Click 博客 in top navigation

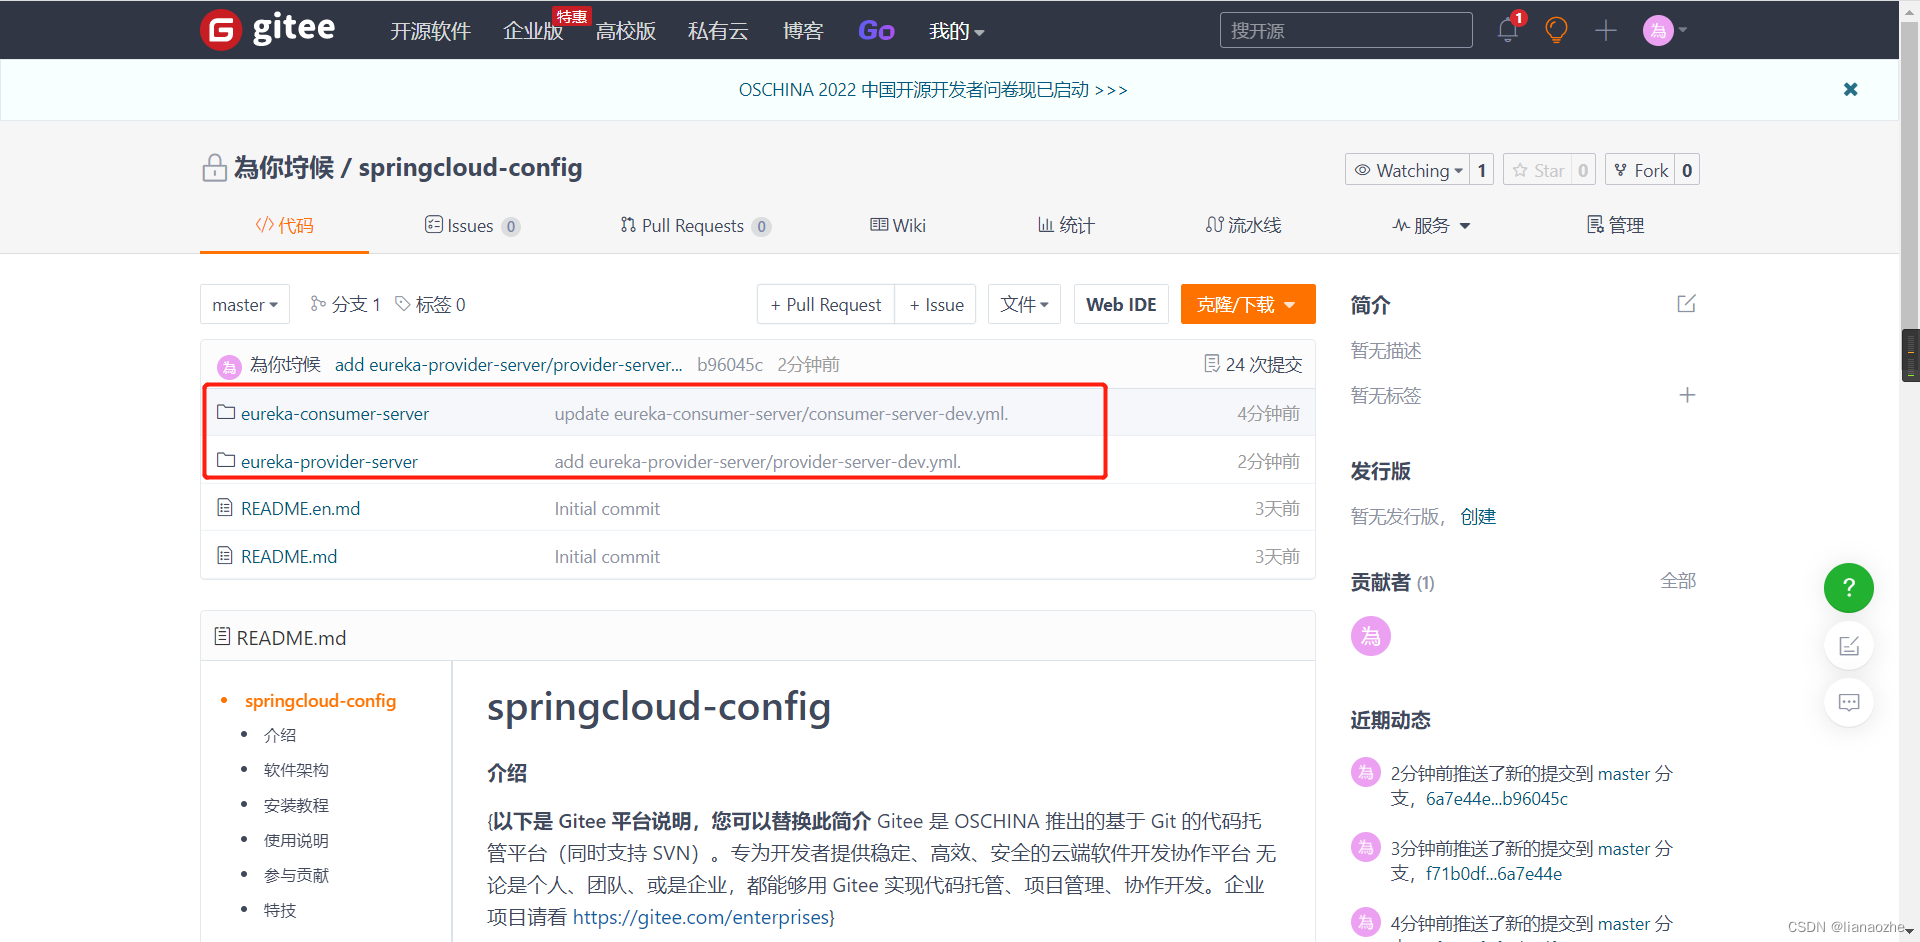pyautogui.click(x=803, y=31)
